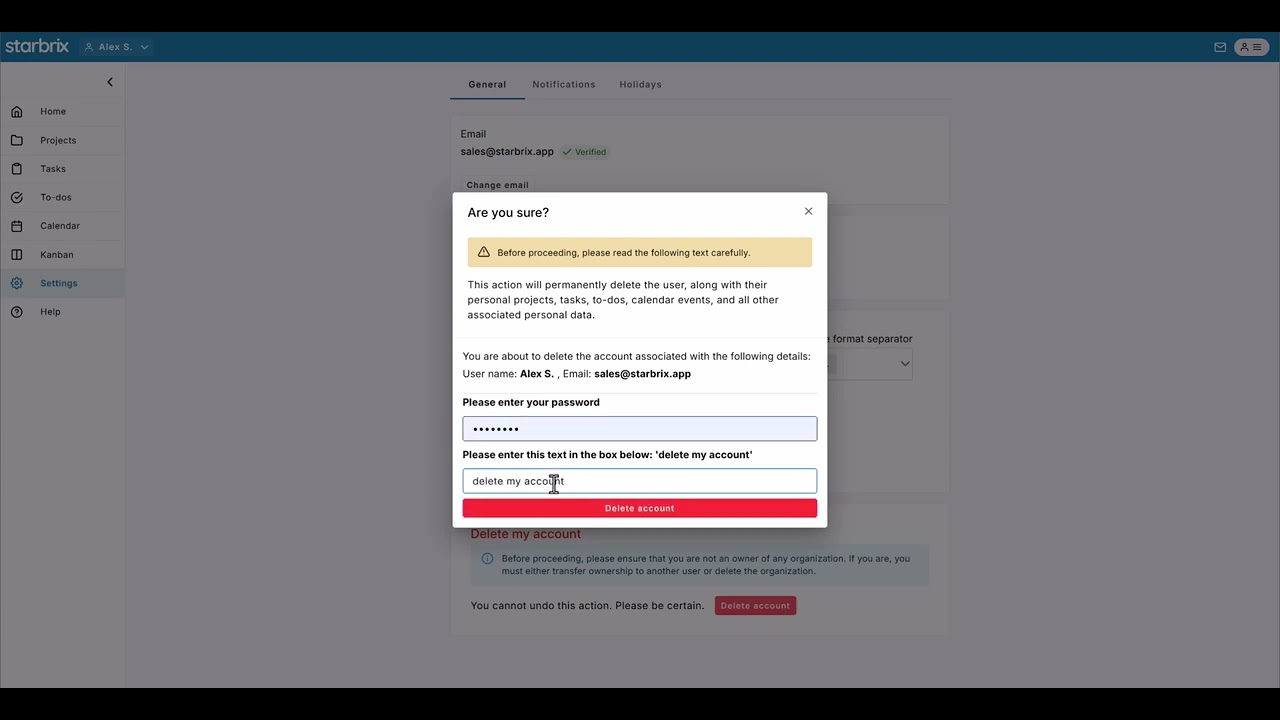
Task: Click the Calendar sidebar icon
Action: pyautogui.click(x=17, y=226)
